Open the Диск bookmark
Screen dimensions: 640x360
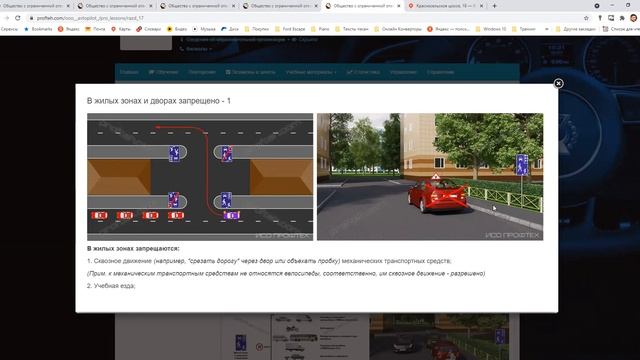pos(230,29)
